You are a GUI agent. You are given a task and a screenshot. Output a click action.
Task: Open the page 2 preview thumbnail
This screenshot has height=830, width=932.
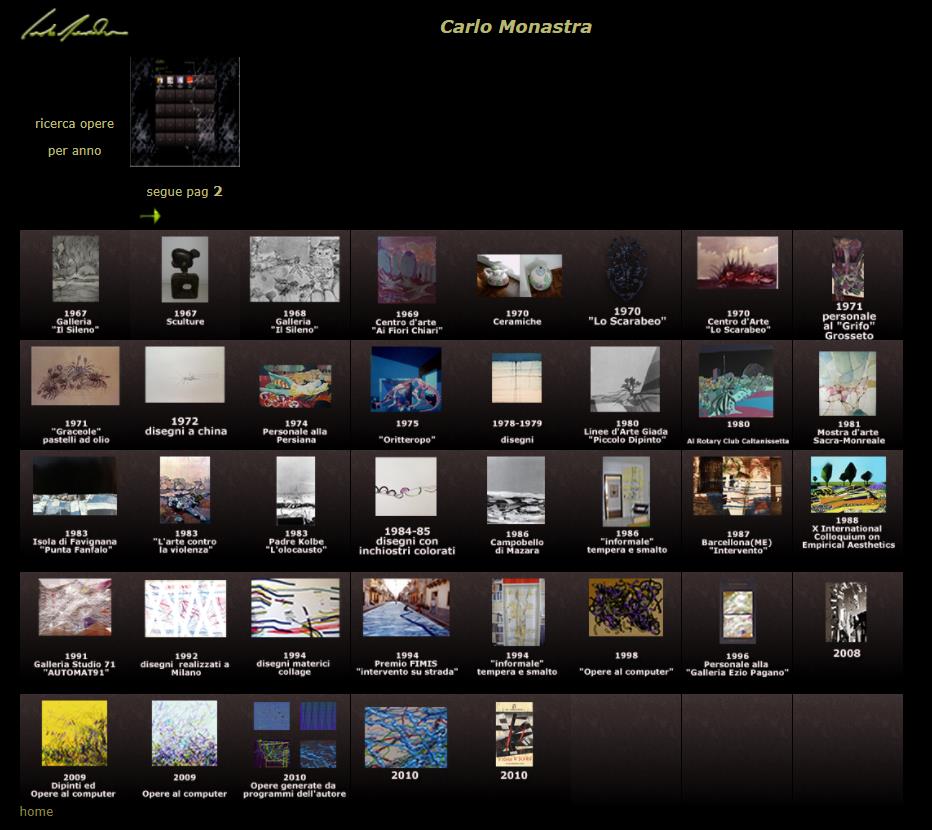click(x=185, y=112)
